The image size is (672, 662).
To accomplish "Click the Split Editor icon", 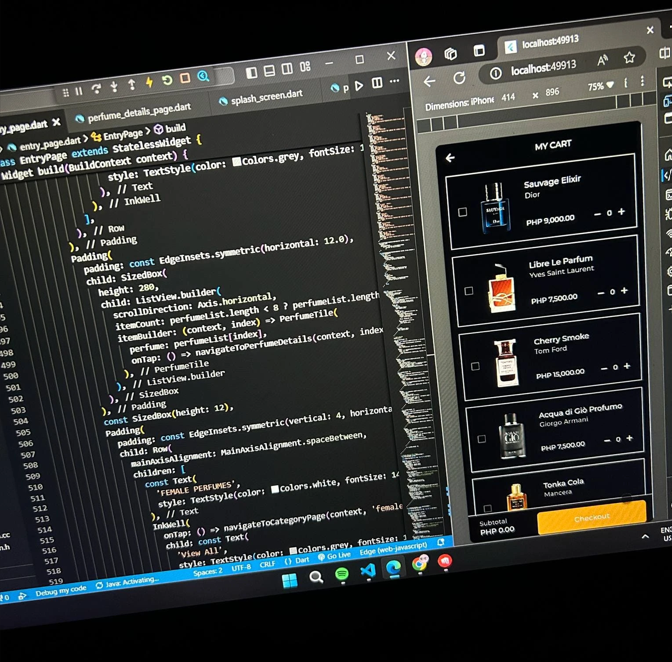I will [x=377, y=83].
